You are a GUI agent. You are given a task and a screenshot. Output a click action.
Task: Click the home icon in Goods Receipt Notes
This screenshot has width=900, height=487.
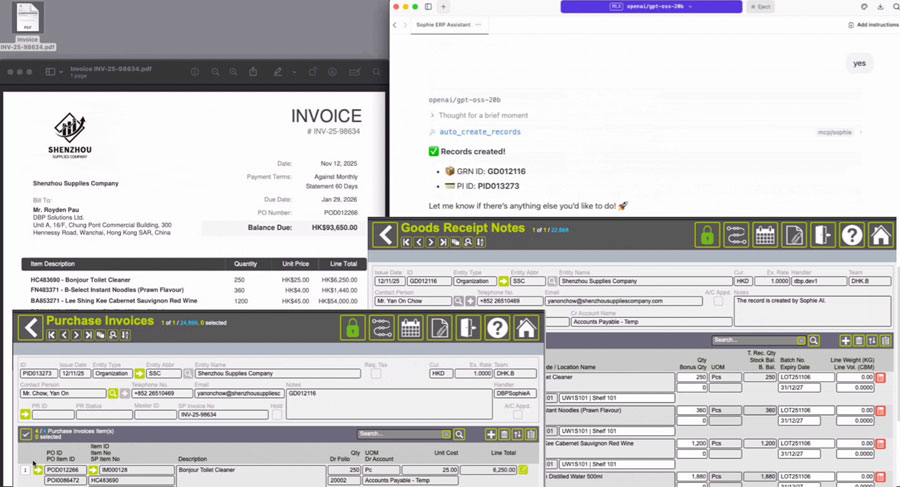pos(880,235)
